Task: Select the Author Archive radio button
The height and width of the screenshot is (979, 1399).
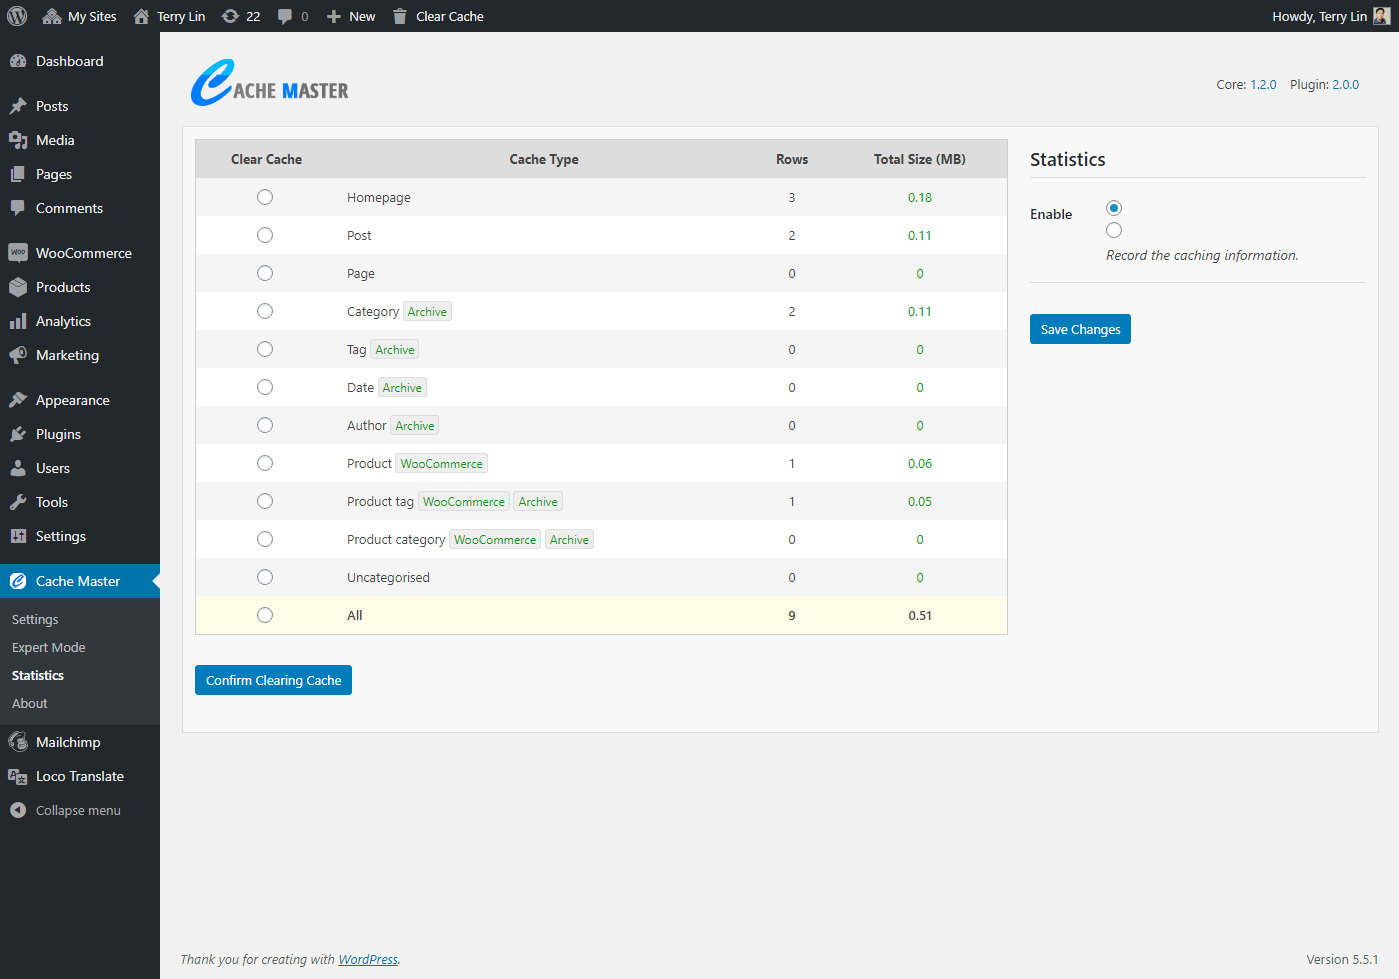Action: [x=265, y=425]
